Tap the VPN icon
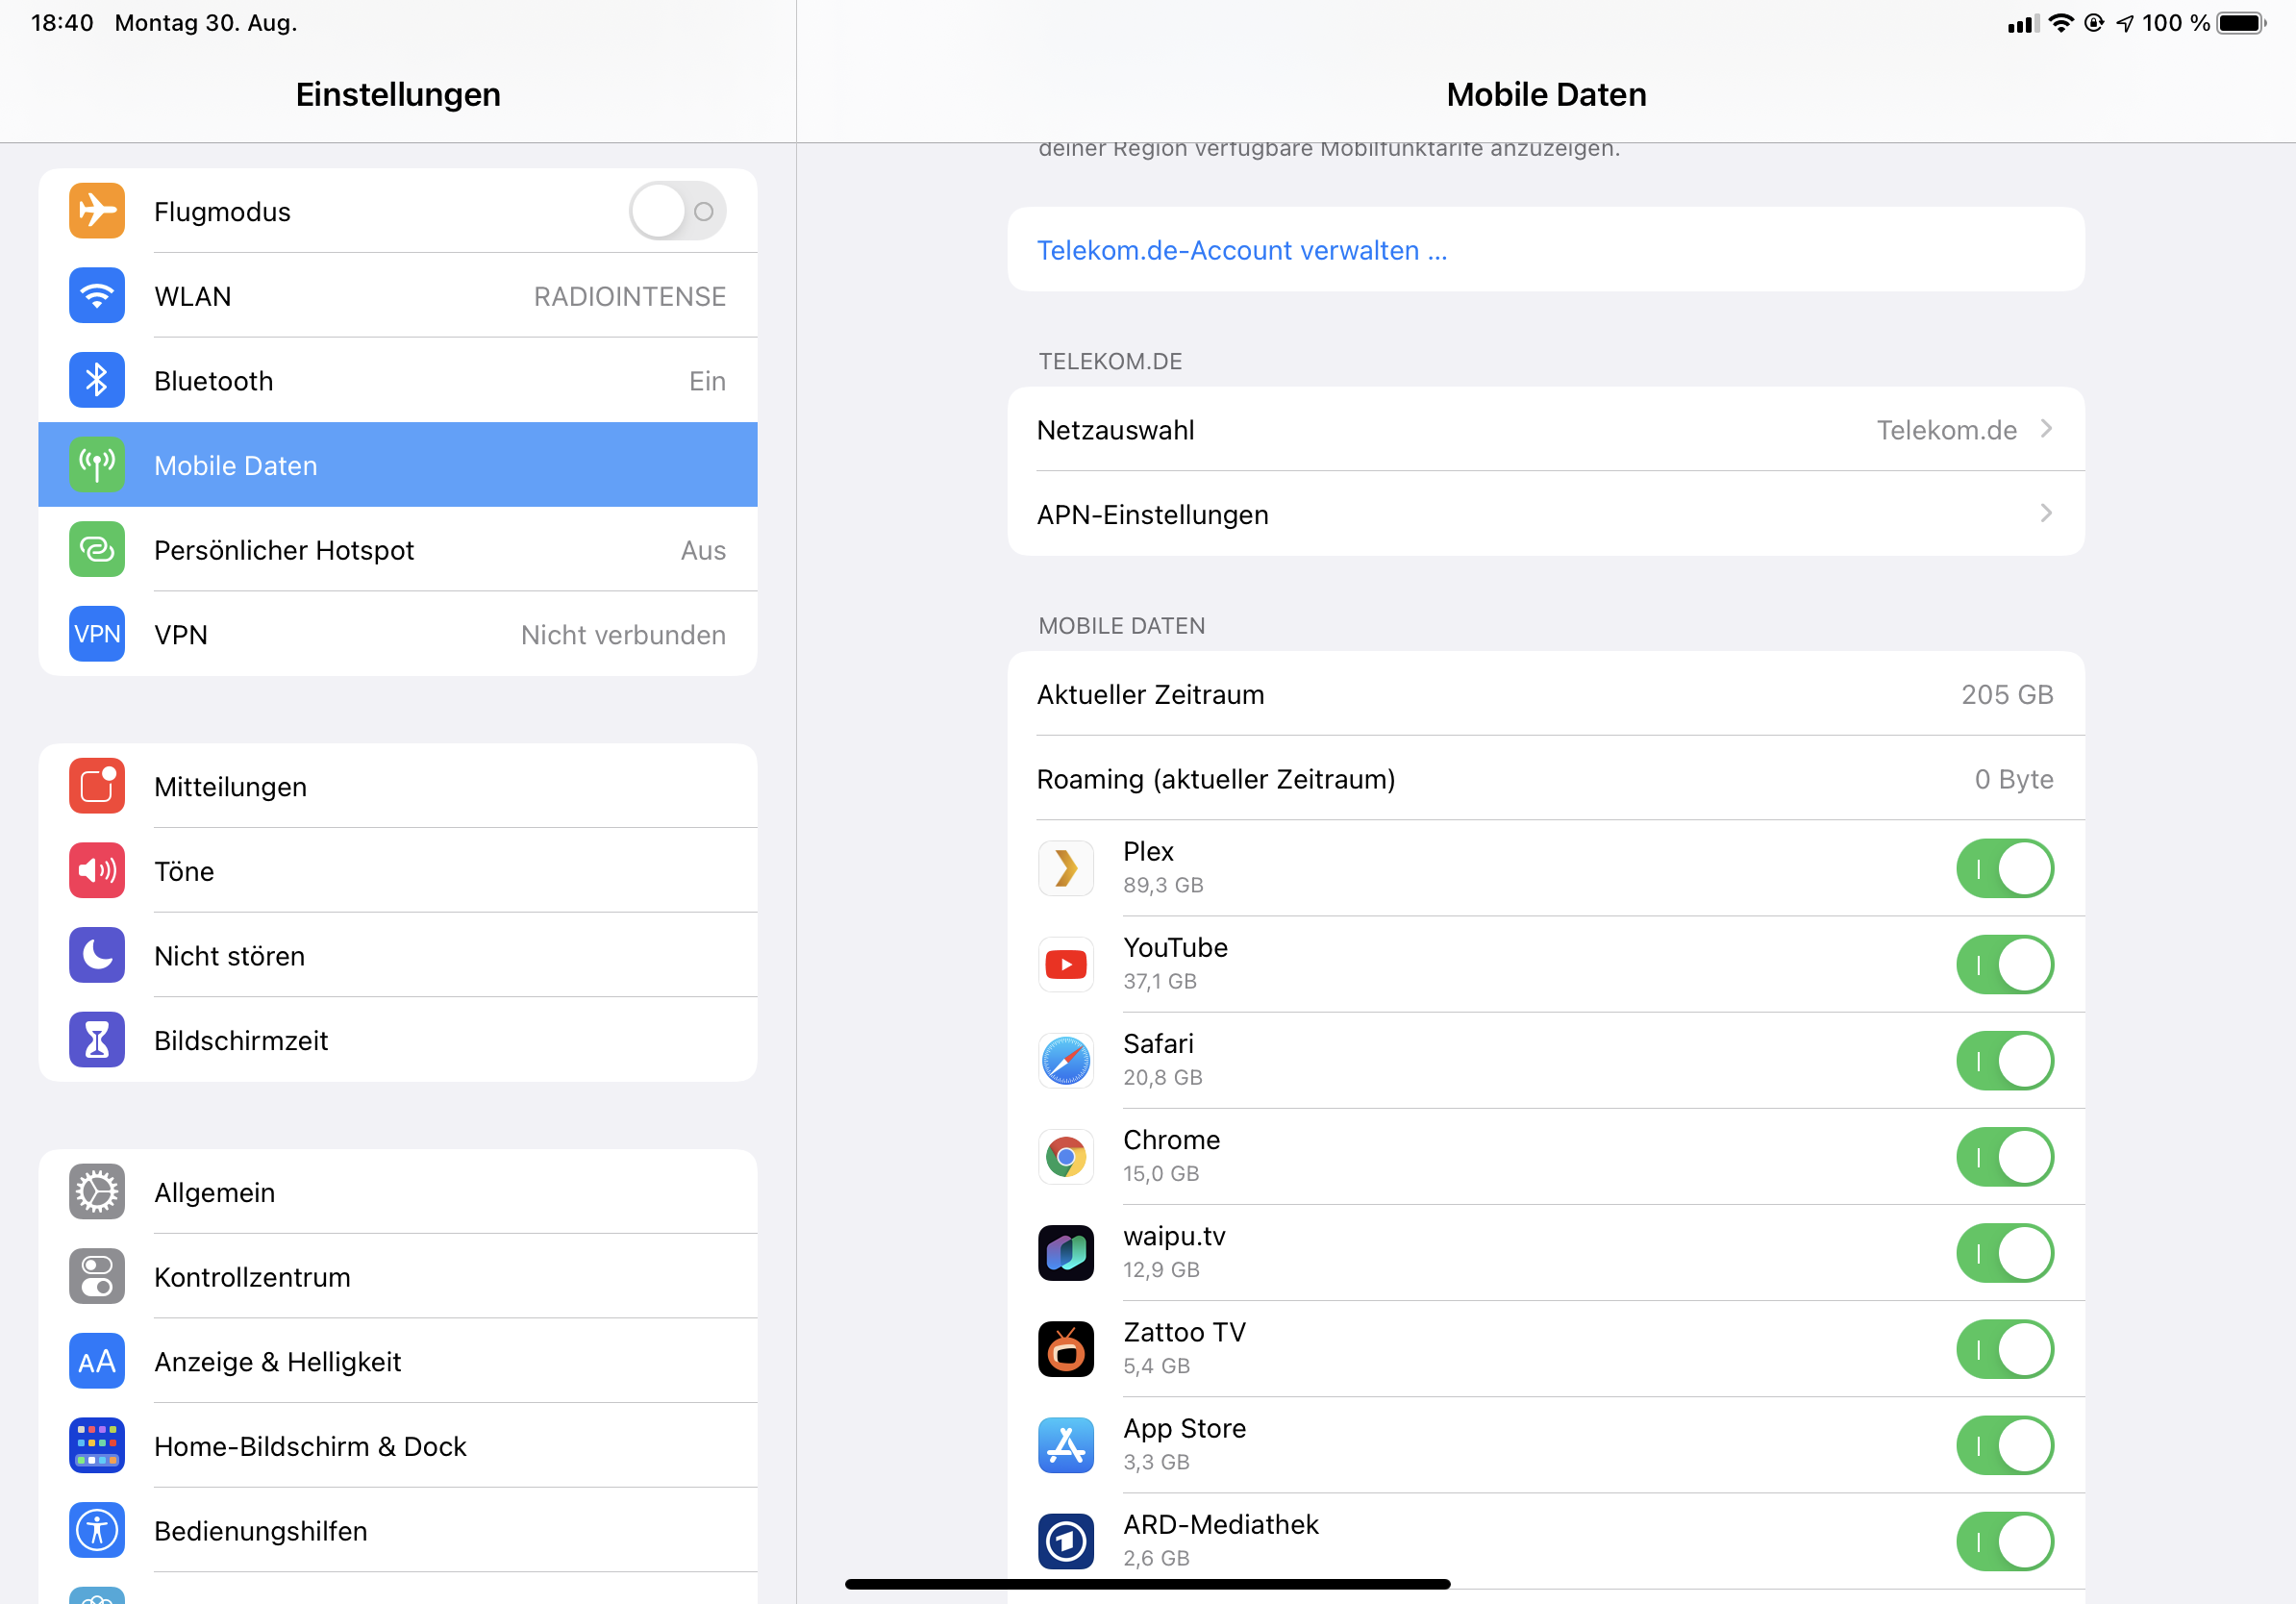The width and height of the screenshot is (2296, 1604). (x=97, y=634)
